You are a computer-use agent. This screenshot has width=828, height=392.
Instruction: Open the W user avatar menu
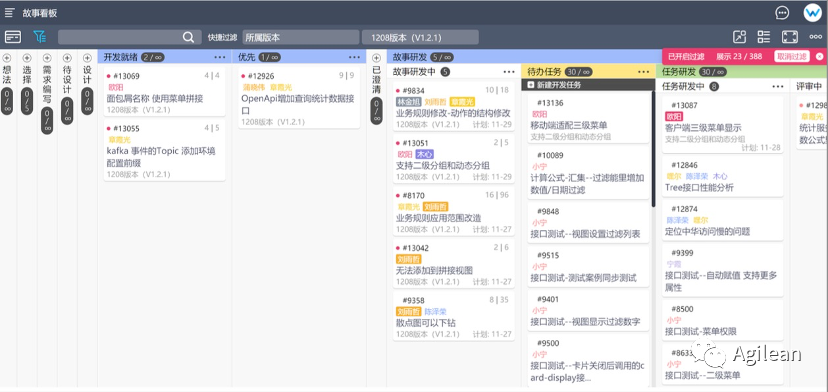pyautogui.click(x=813, y=13)
